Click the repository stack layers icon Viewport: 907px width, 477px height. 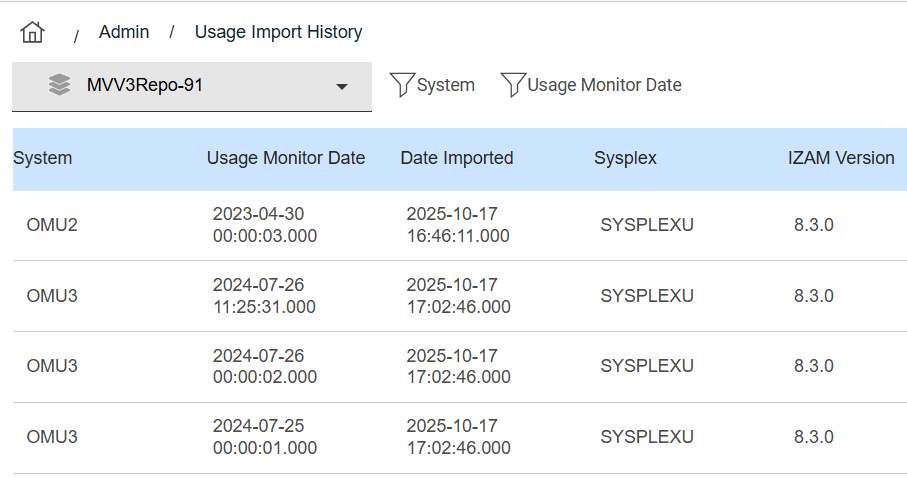tap(59, 85)
